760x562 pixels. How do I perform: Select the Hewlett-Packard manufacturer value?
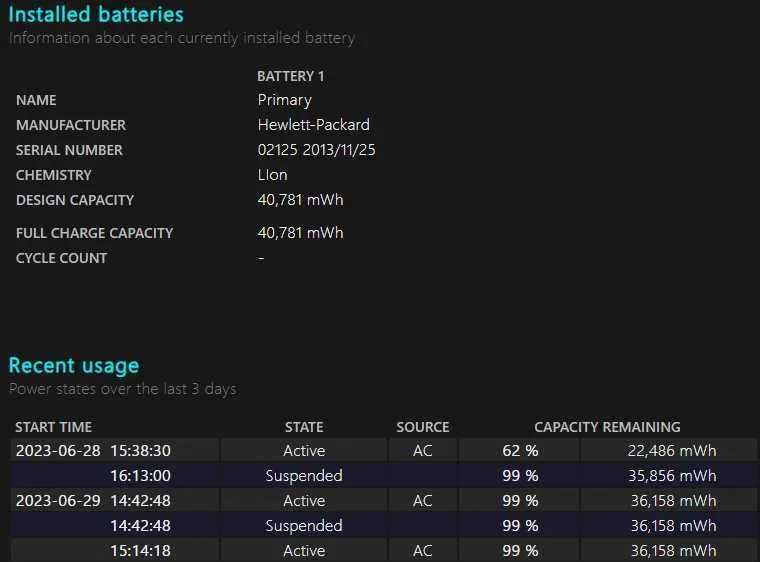(313, 125)
